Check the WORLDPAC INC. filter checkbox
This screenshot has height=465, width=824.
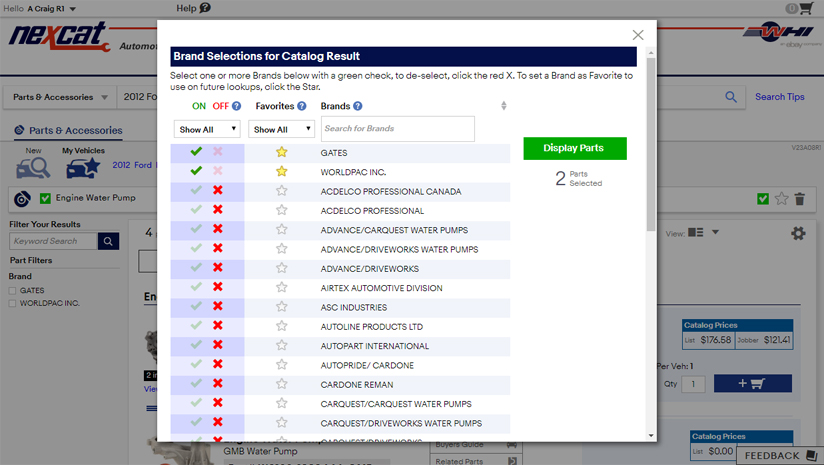(x=12, y=303)
